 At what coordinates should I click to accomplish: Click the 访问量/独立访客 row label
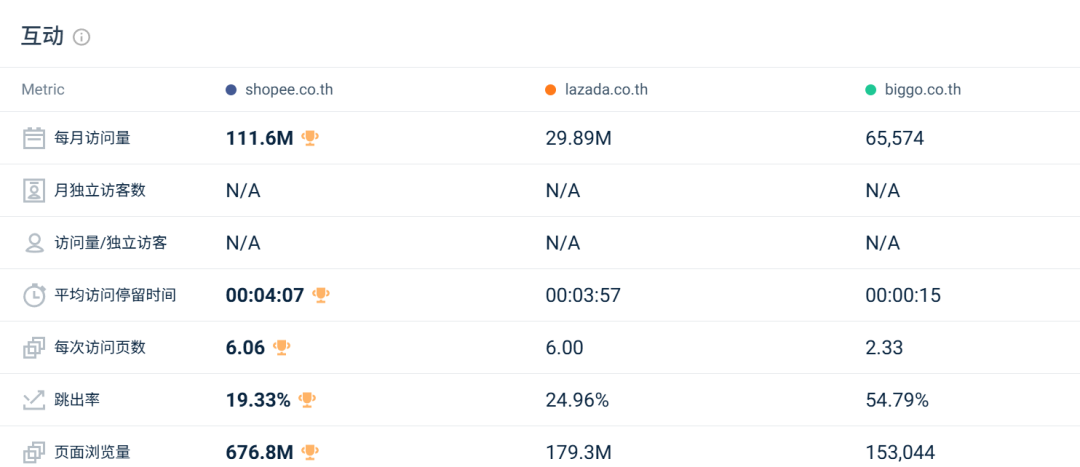110,243
